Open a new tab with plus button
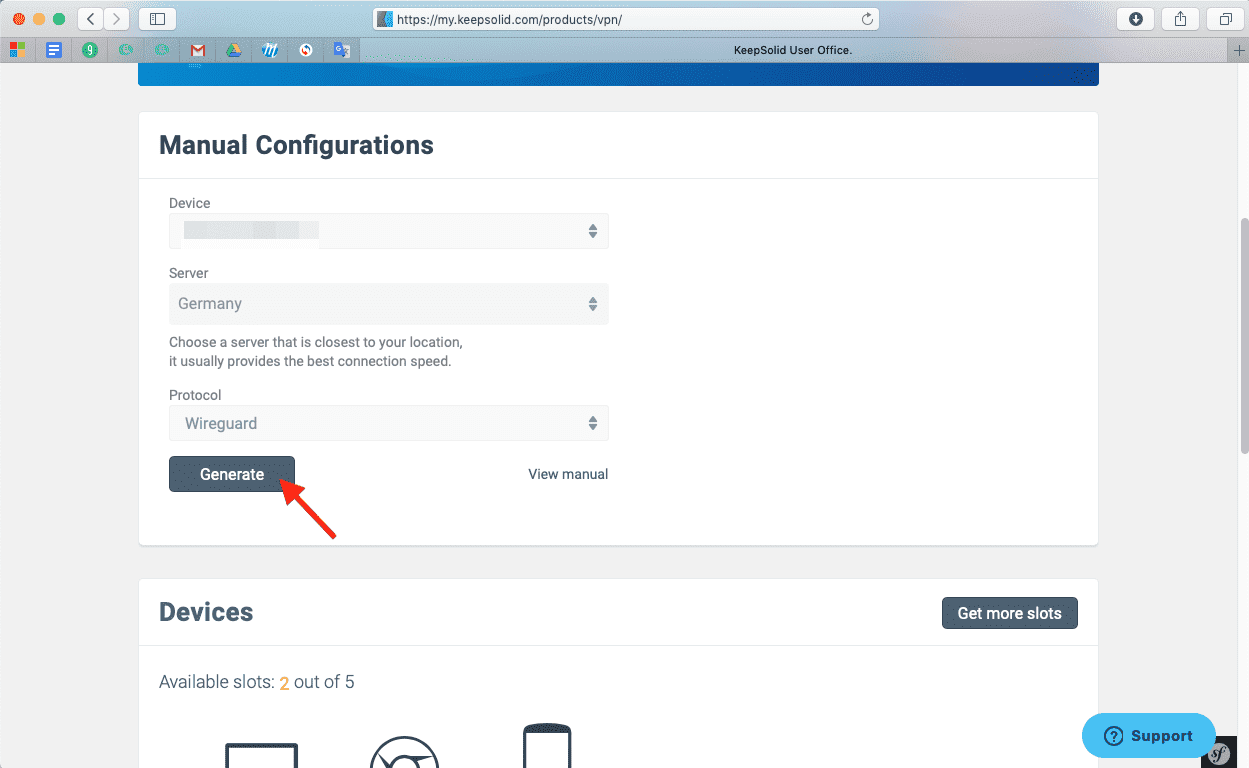 click(1239, 50)
